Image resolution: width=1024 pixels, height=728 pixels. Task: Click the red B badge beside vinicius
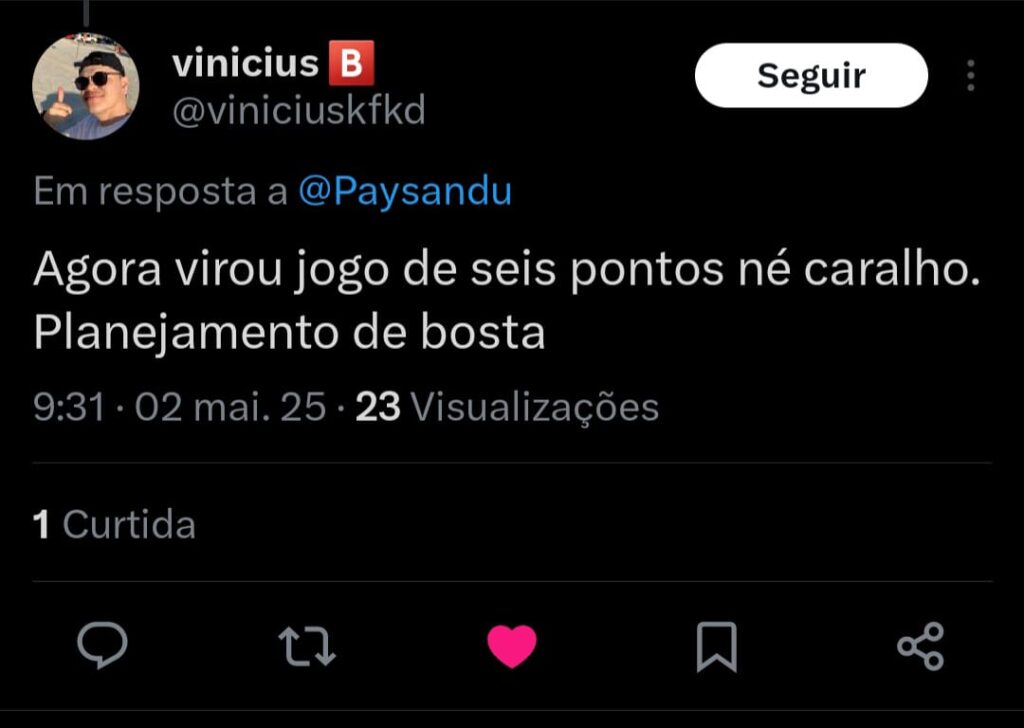point(351,63)
